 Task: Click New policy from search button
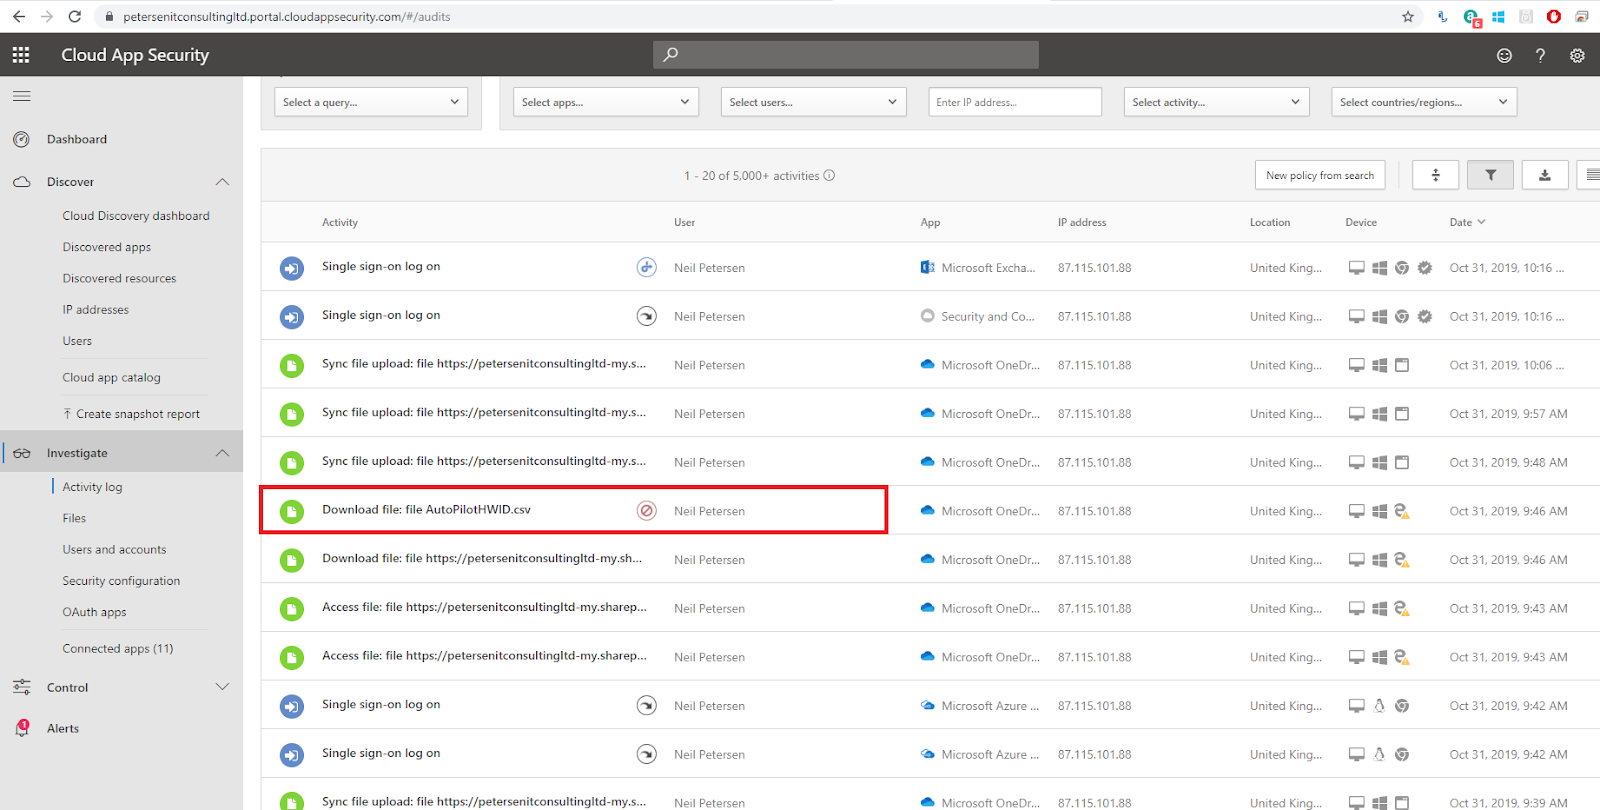pyautogui.click(x=1320, y=175)
